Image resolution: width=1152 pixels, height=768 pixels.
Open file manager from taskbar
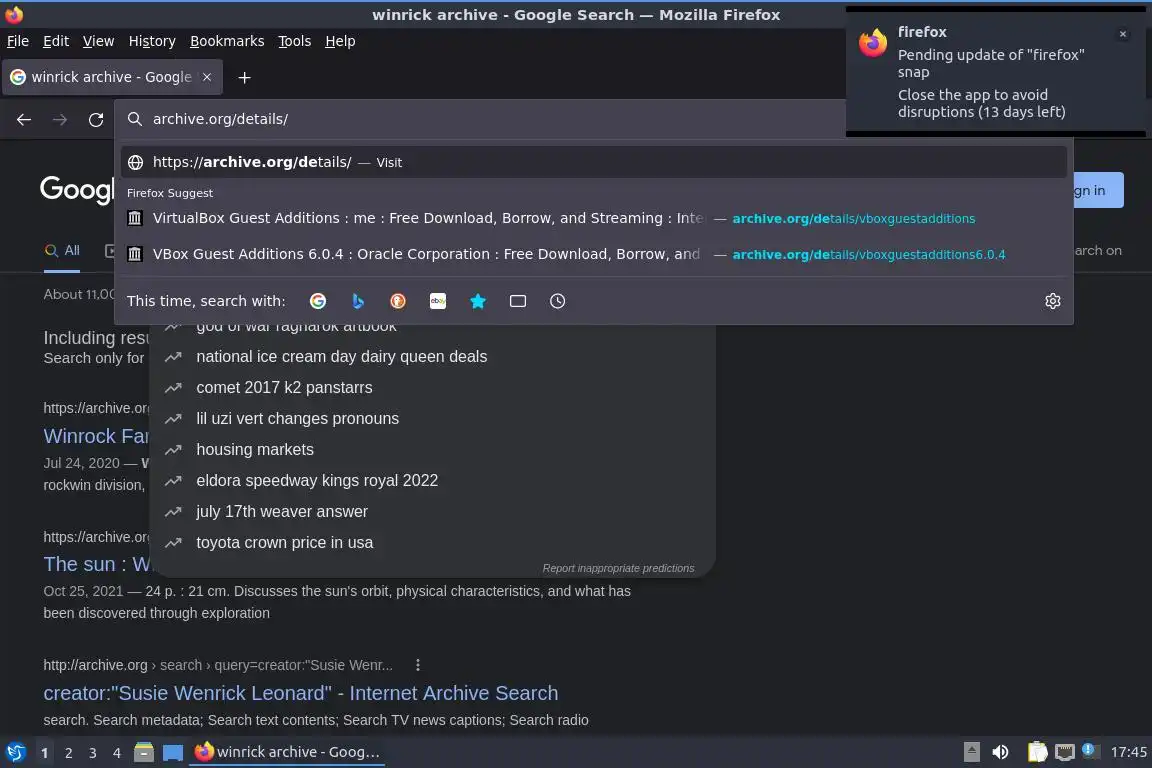coord(144,752)
